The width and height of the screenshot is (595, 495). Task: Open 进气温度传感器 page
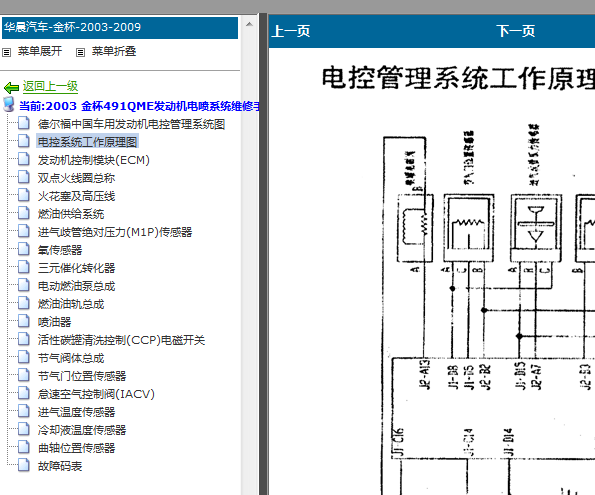pos(76,412)
